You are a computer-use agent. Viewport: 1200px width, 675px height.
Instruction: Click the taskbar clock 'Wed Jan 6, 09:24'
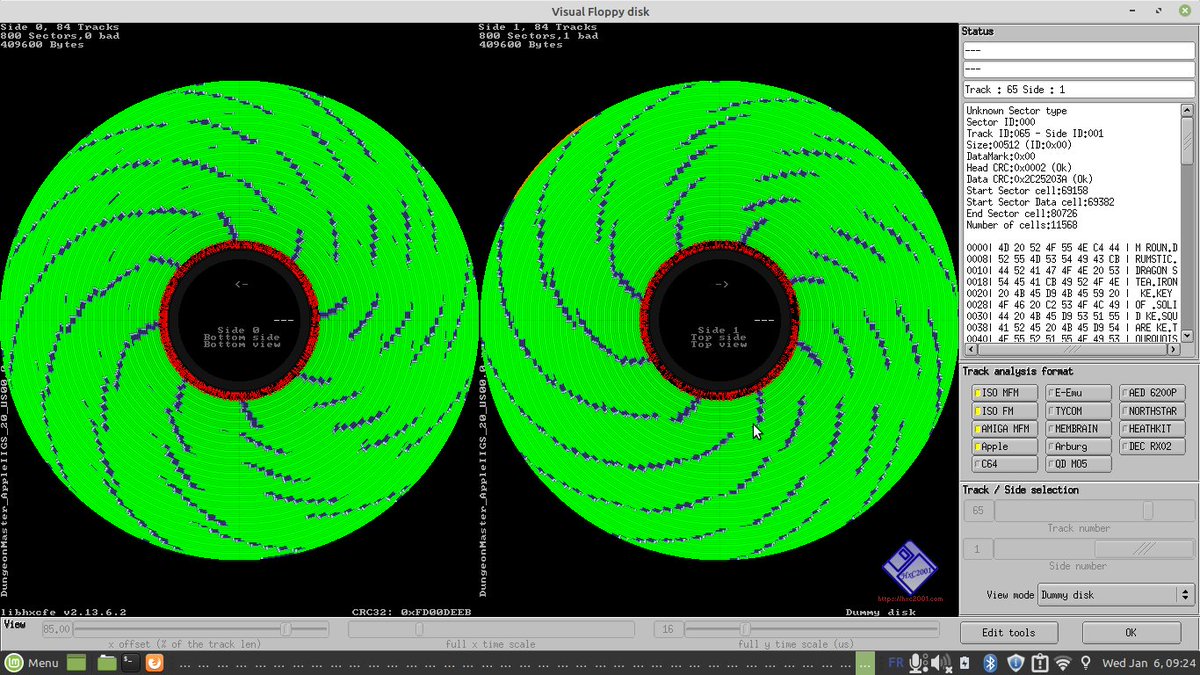[1149, 663]
